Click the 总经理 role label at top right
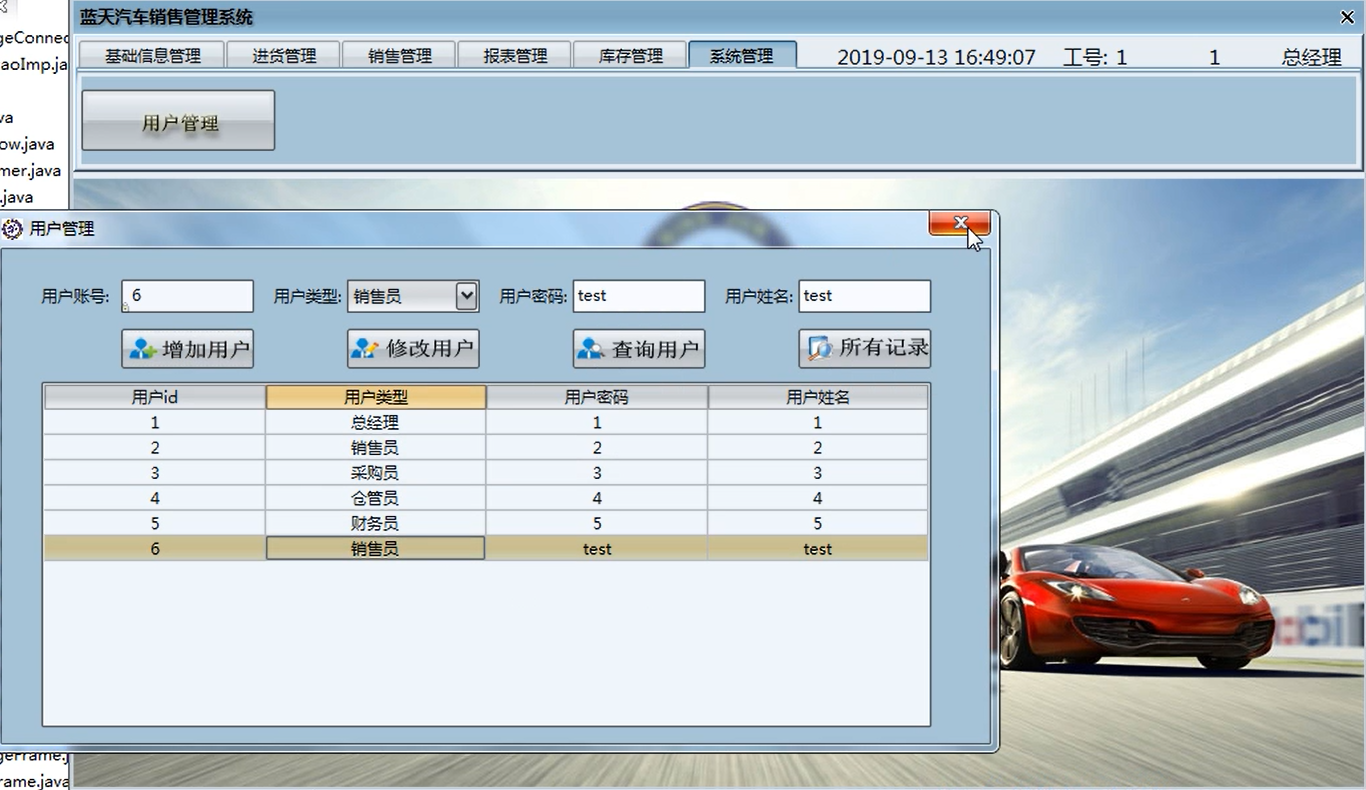This screenshot has height=790, width=1366. tap(1311, 57)
